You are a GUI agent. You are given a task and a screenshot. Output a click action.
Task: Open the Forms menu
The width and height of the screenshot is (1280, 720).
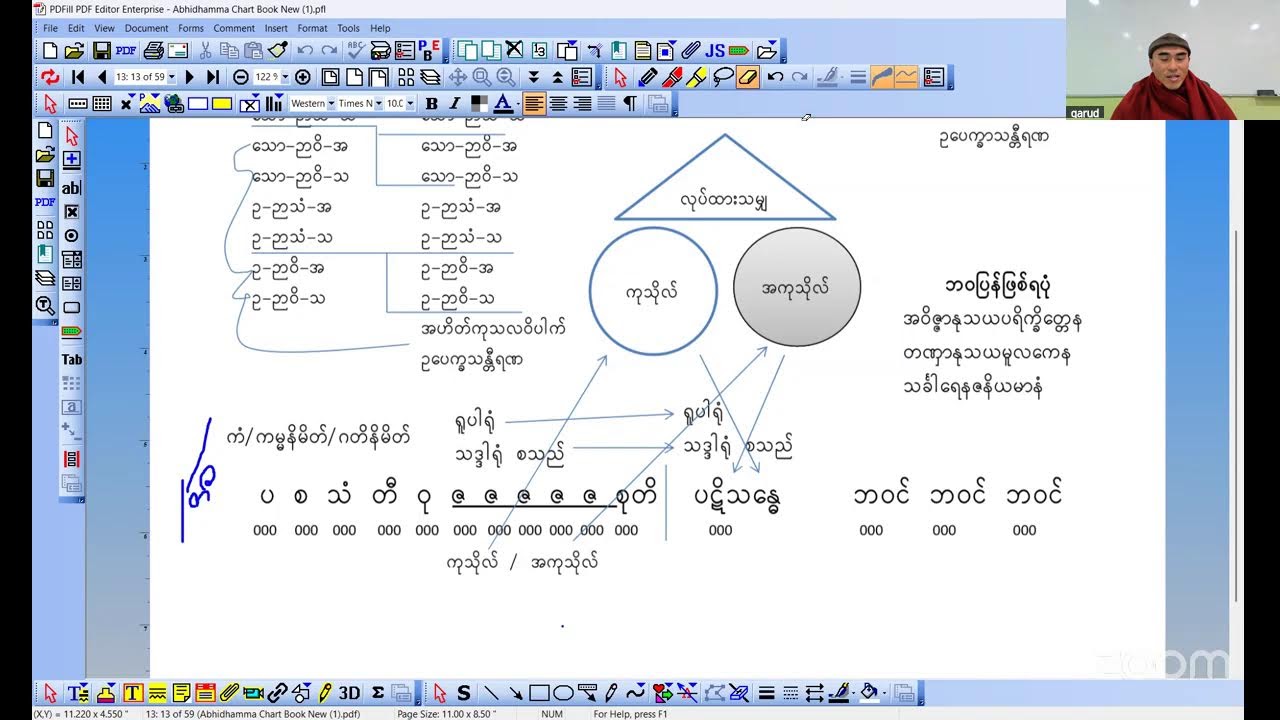[x=190, y=28]
